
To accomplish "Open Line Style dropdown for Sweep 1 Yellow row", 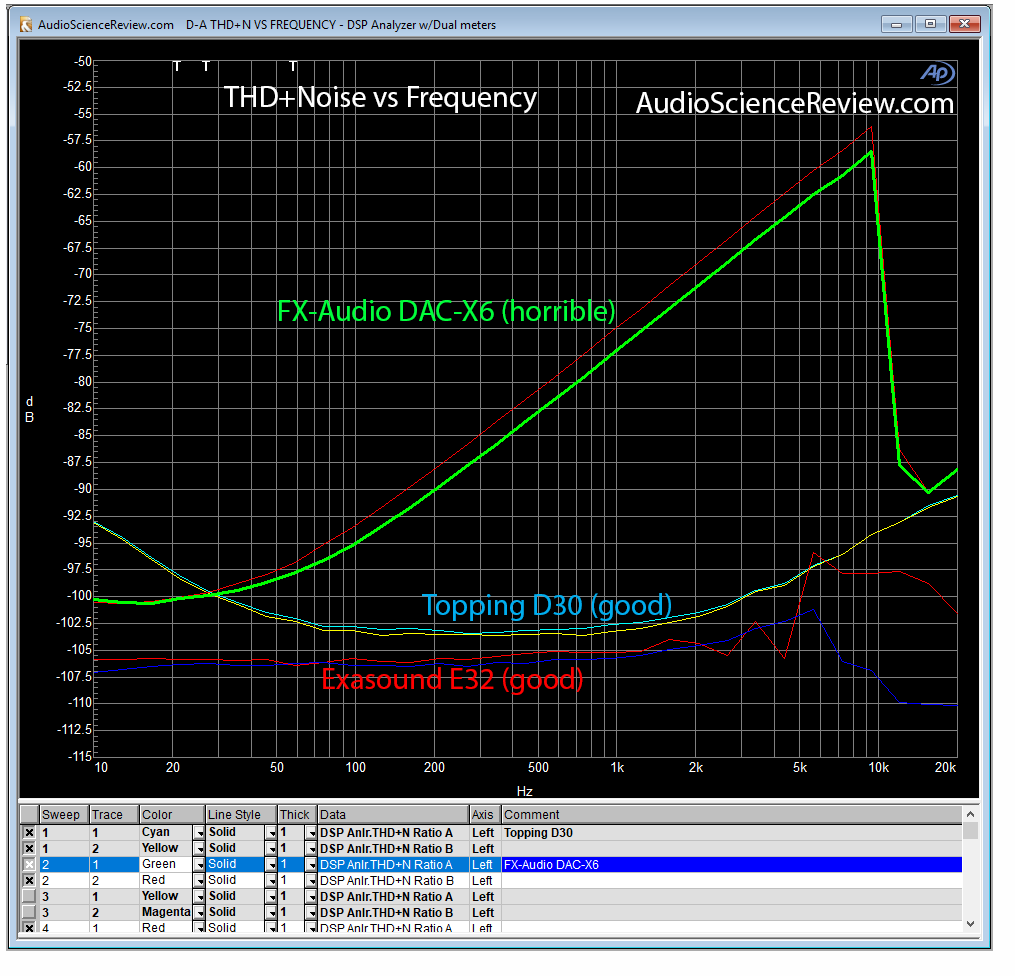I will (x=272, y=848).
